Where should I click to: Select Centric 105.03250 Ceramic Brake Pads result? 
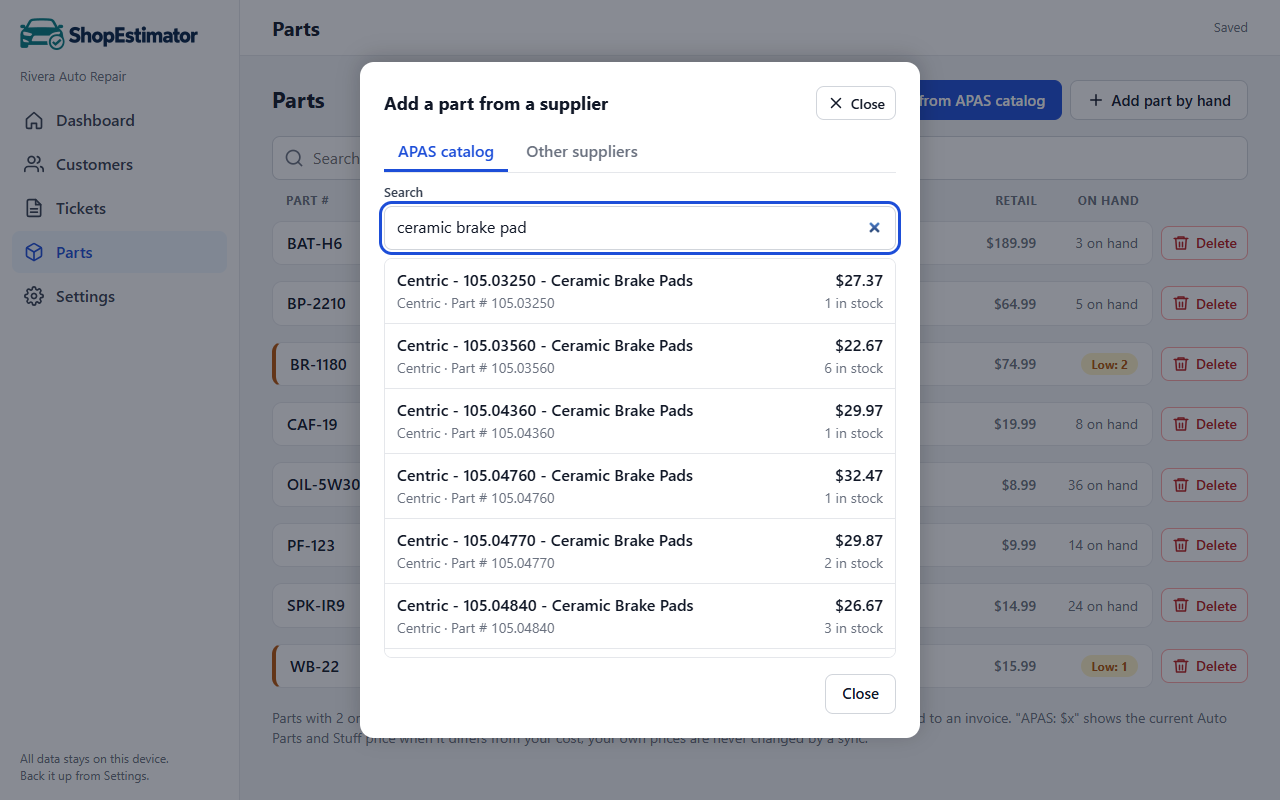tap(640, 291)
